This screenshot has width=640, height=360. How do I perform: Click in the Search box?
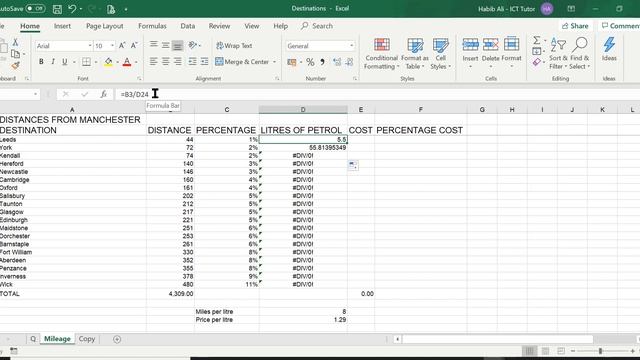[x=317, y=26]
